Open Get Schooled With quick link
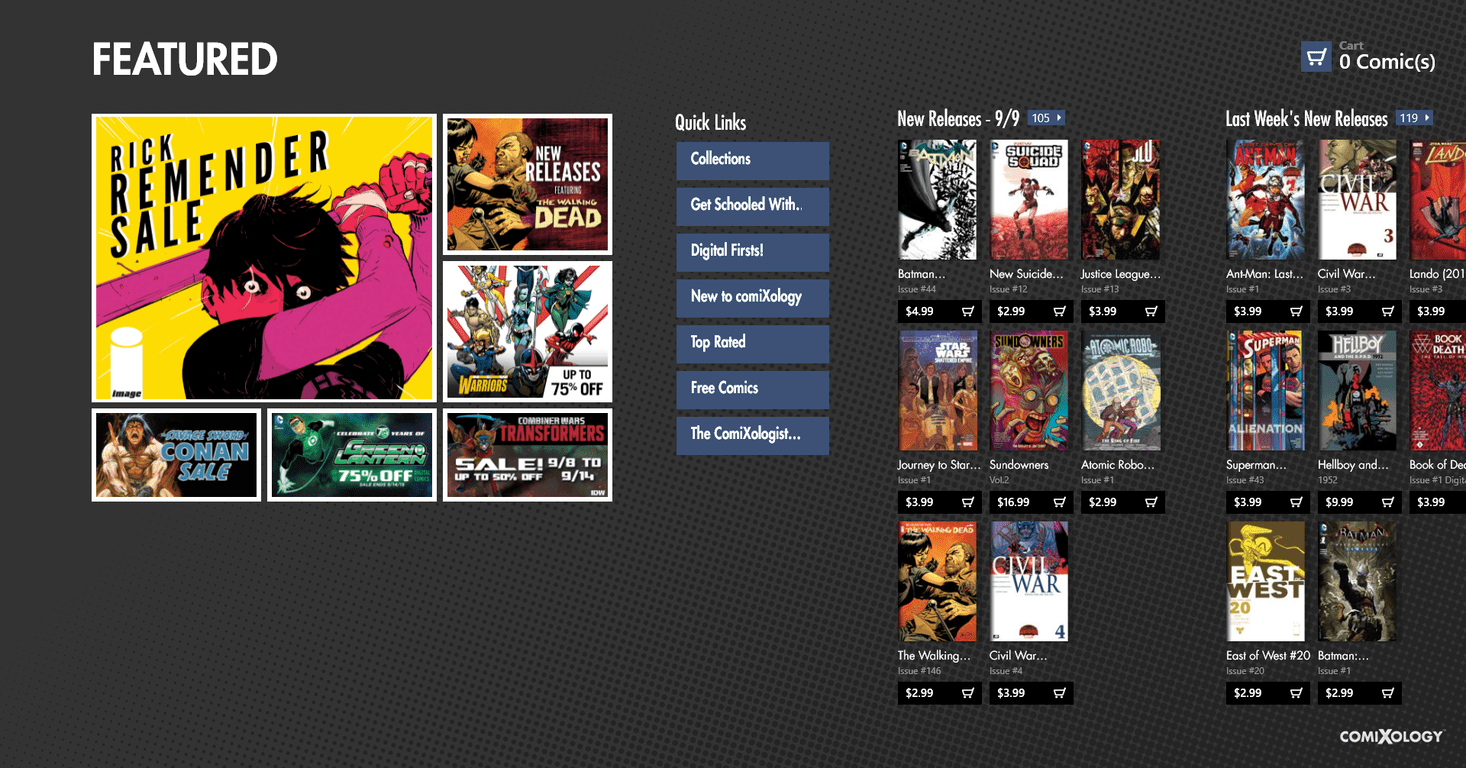This screenshot has width=1466, height=768. (x=752, y=205)
